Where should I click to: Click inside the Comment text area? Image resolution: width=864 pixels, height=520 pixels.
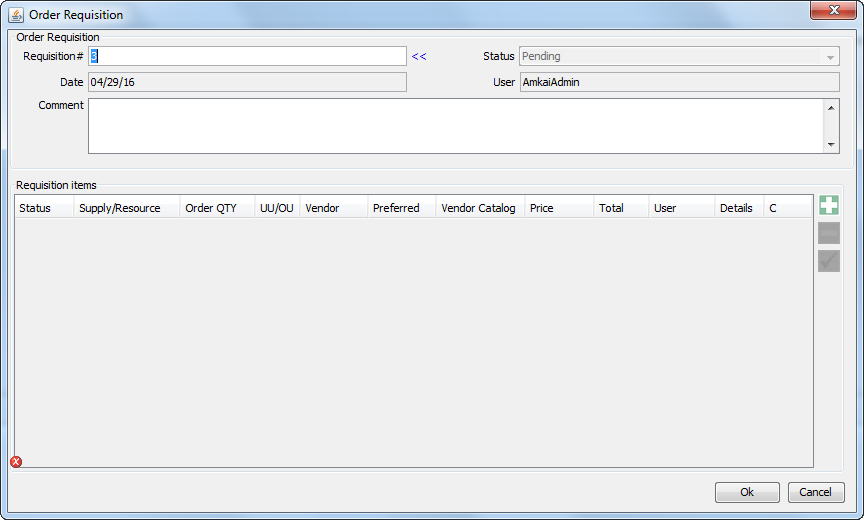click(x=455, y=126)
